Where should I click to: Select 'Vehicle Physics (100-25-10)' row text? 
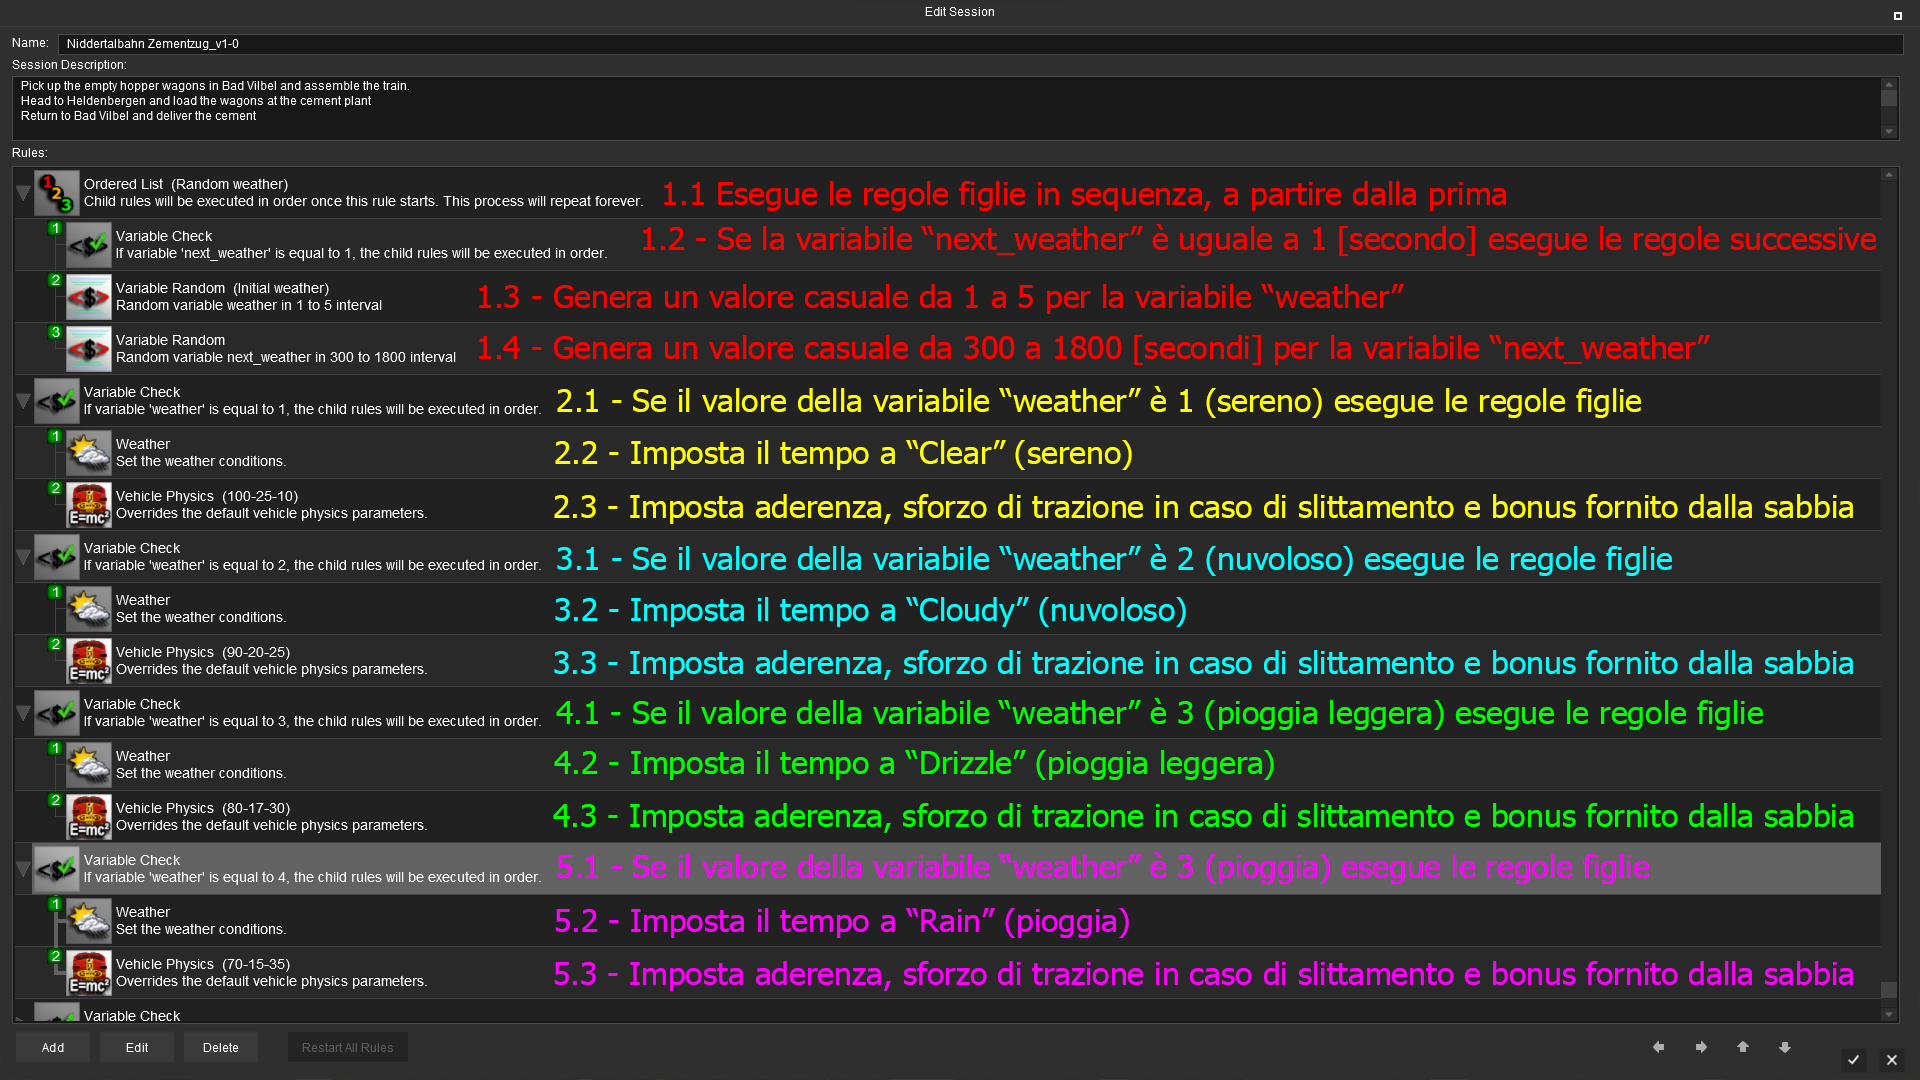pyautogui.click(x=207, y=496)
